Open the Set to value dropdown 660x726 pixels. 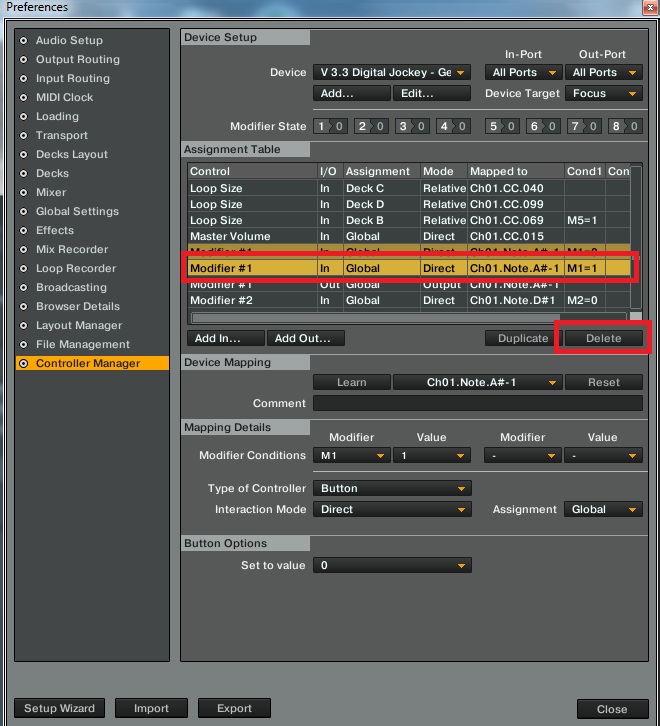pos(392,565)
